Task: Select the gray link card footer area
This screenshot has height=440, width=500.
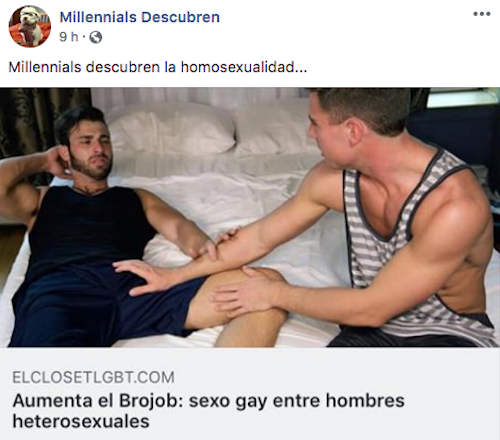Action: click(x=250, y=393)
